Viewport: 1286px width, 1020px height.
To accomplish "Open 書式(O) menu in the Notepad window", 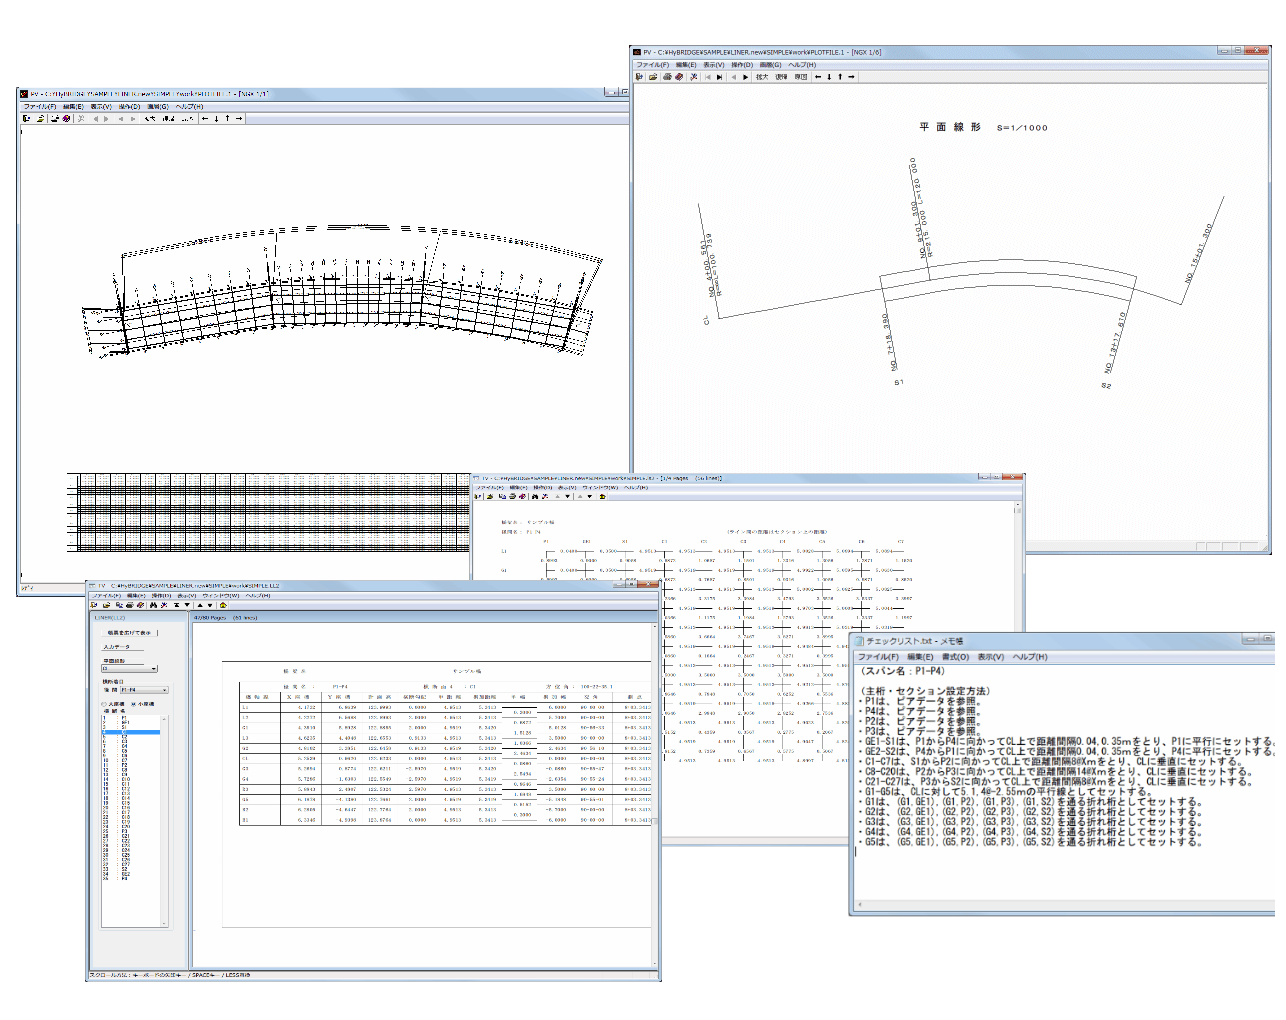I will (954, 657).
